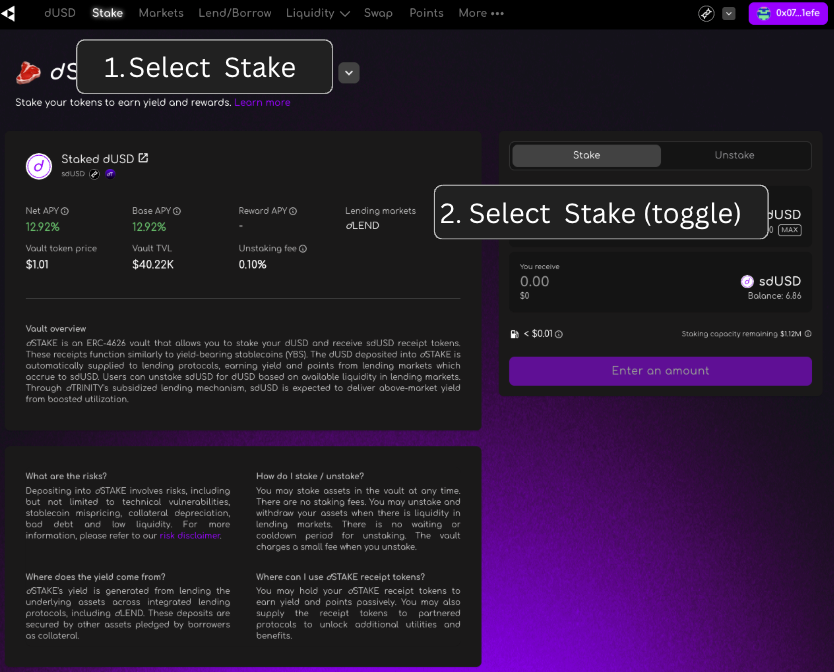Open the More menu in the navbar
The width and height of the screenshot is (834, 672).
tap(481, 13)
